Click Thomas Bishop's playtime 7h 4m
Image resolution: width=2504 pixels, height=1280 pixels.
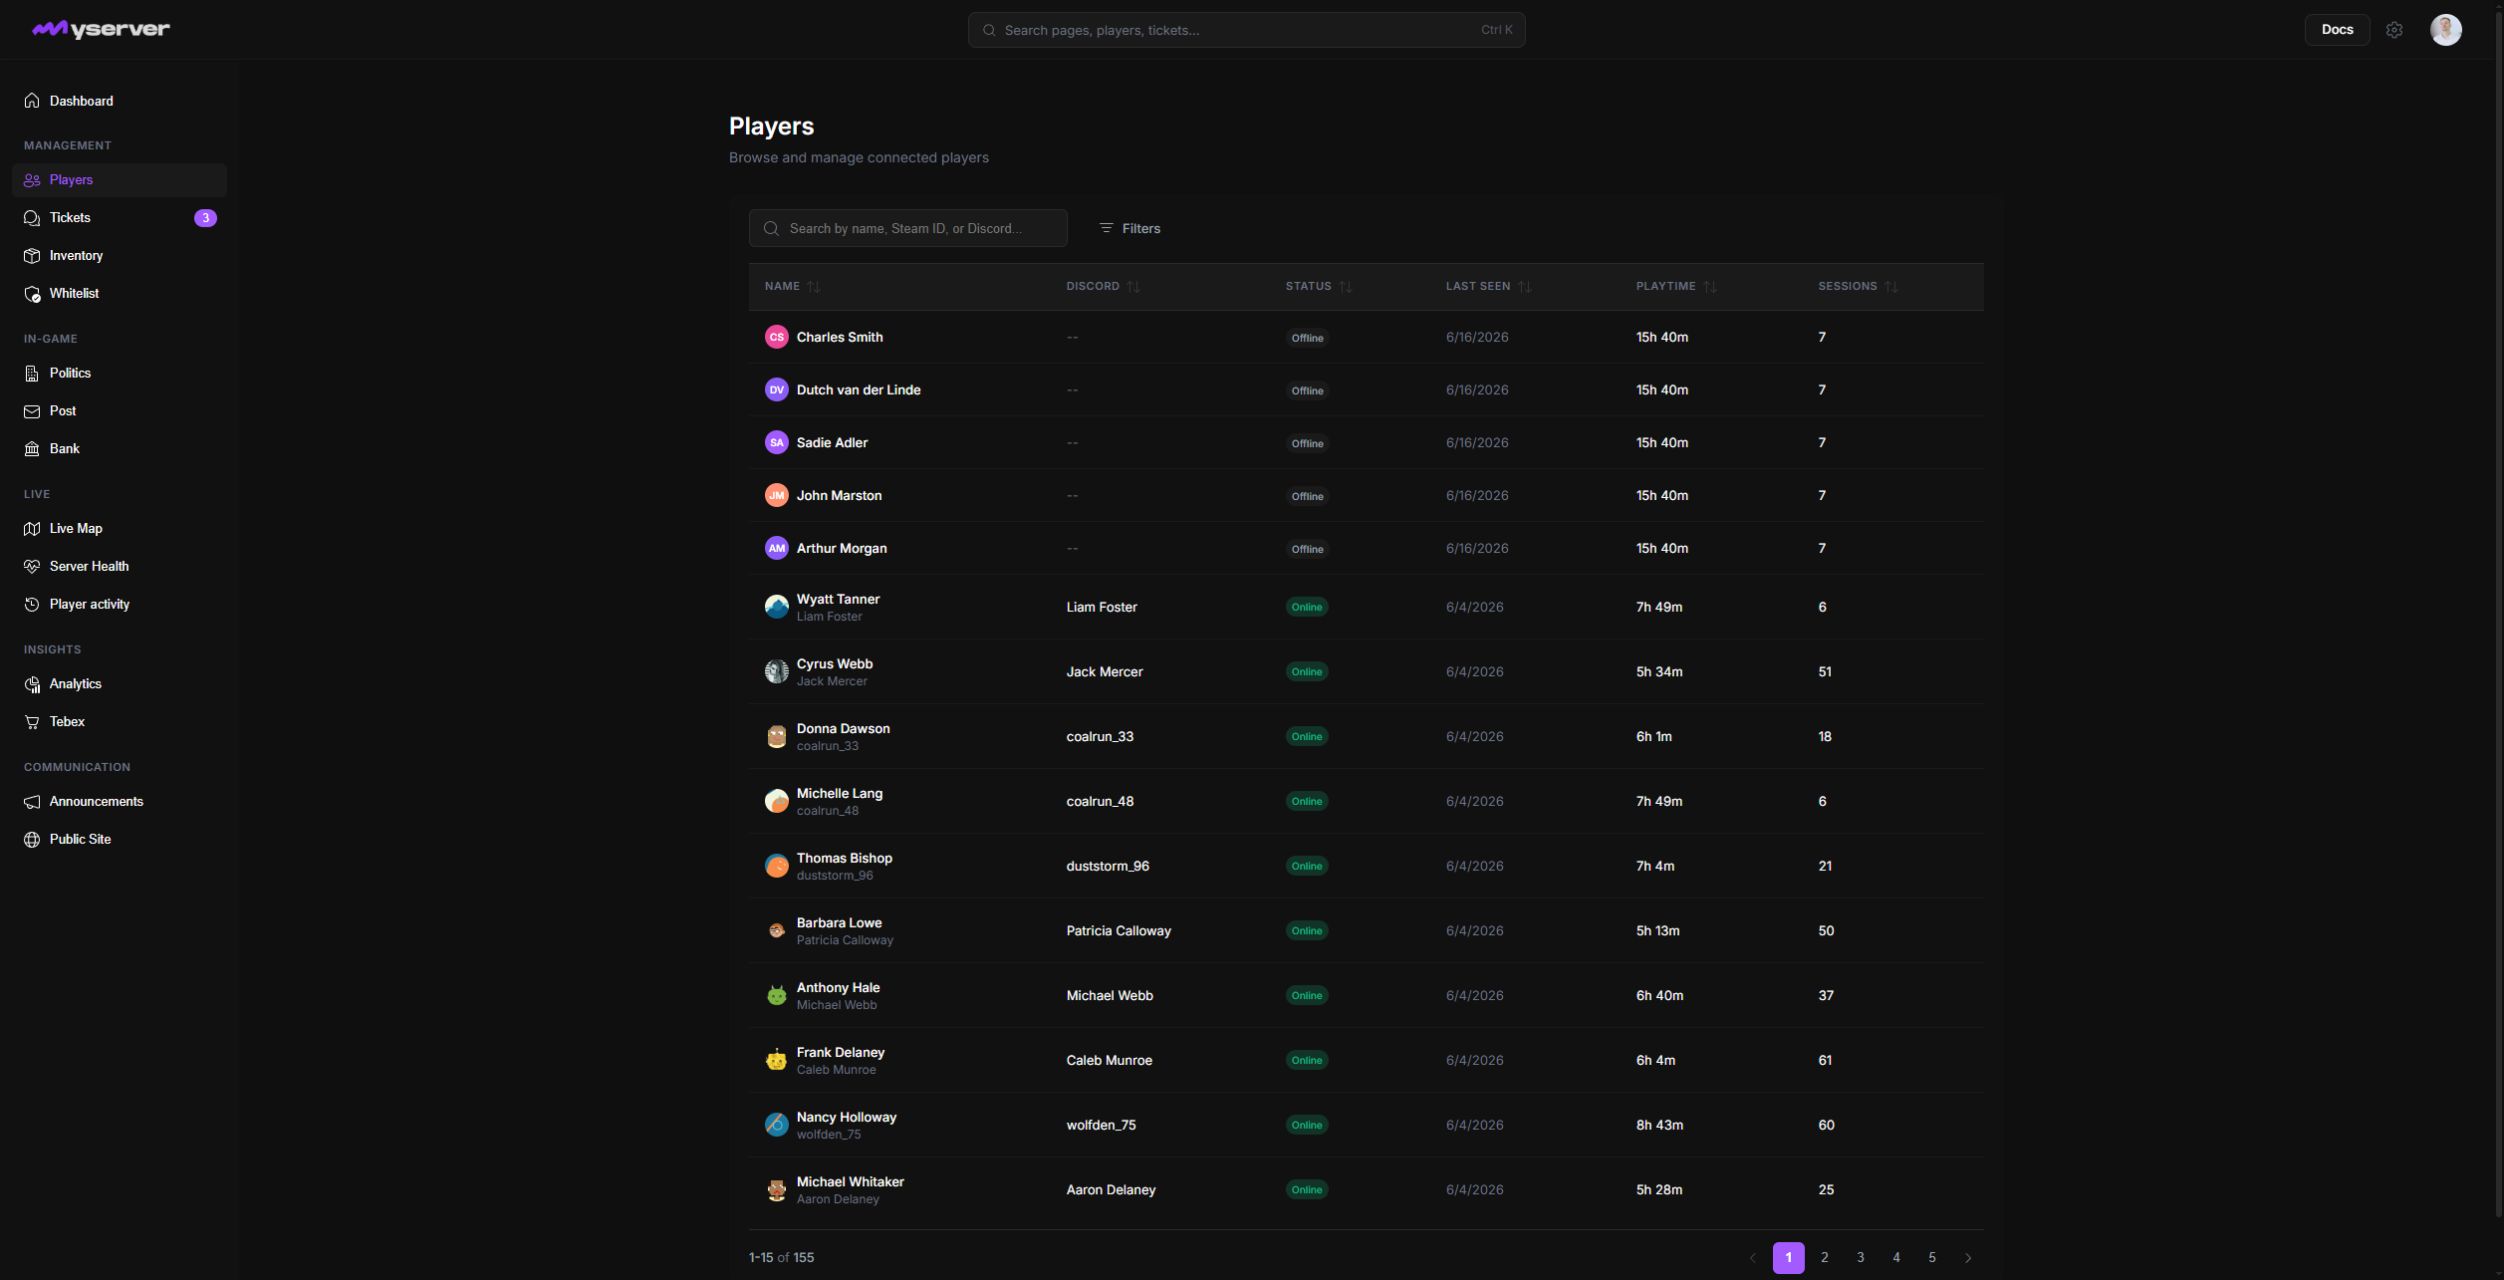click(1655, 866)
